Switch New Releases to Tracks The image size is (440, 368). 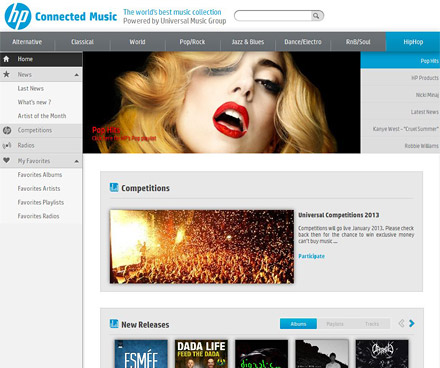point(372,324)
